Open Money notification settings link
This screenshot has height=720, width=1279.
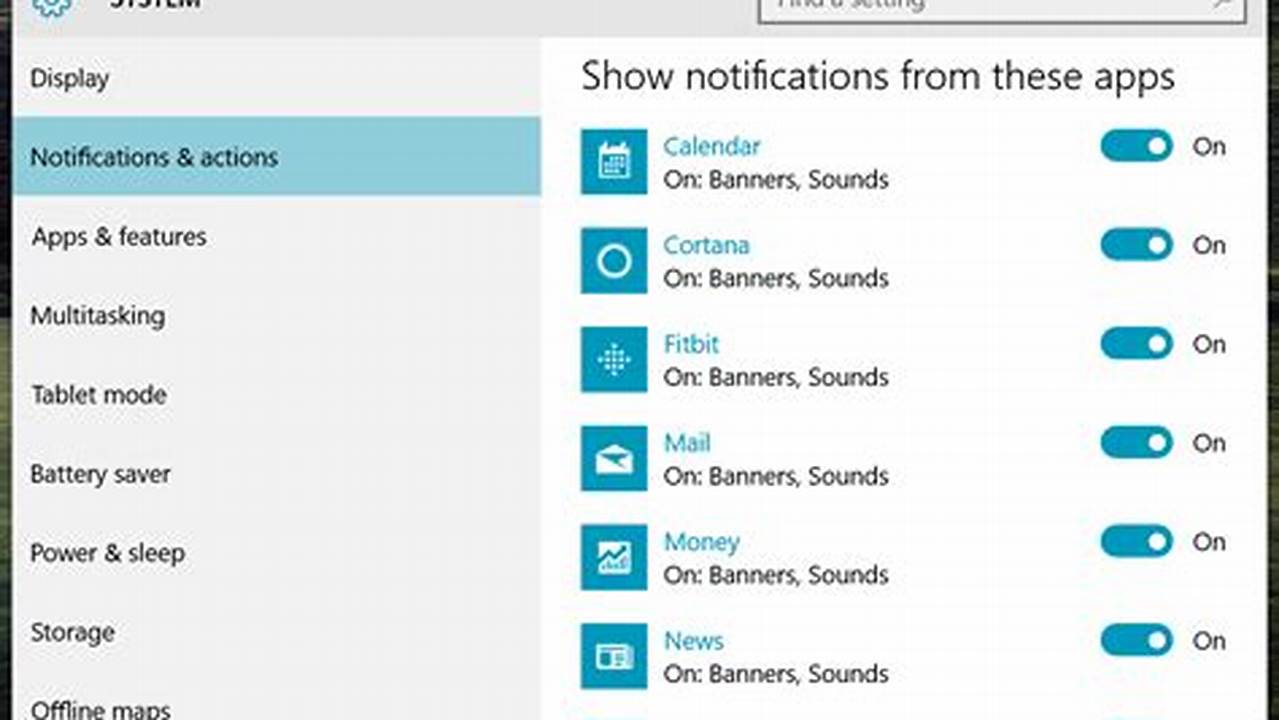(x=702, y=542)
